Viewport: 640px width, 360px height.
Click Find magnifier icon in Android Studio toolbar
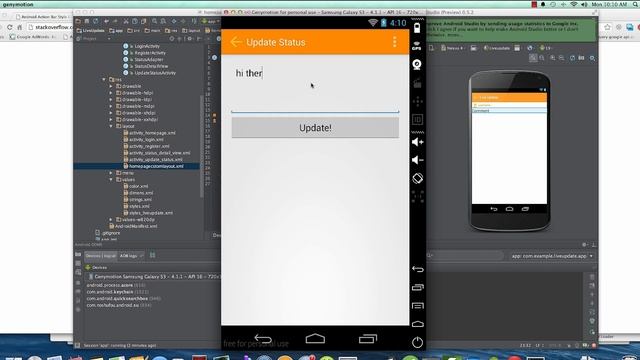pos(155,21)
